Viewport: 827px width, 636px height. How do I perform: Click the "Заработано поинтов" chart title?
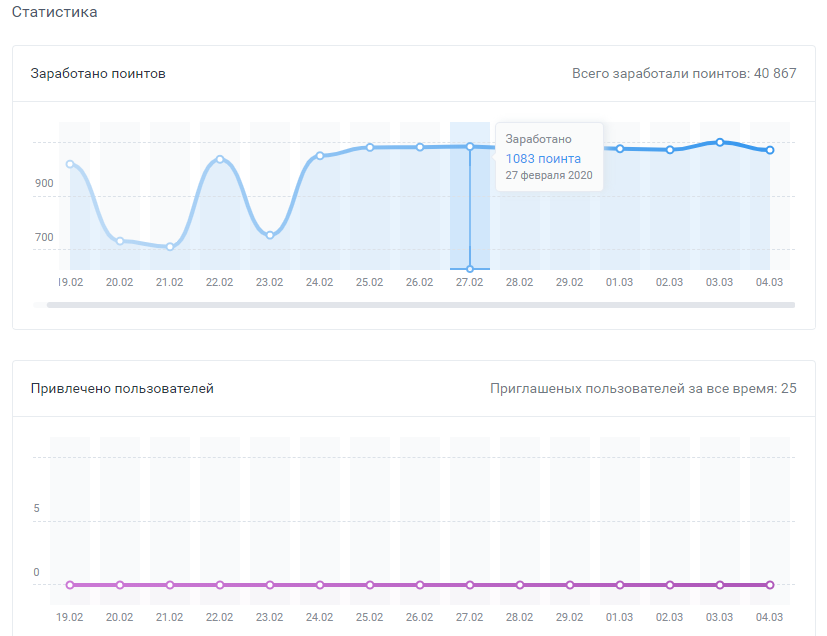point(98,73)
